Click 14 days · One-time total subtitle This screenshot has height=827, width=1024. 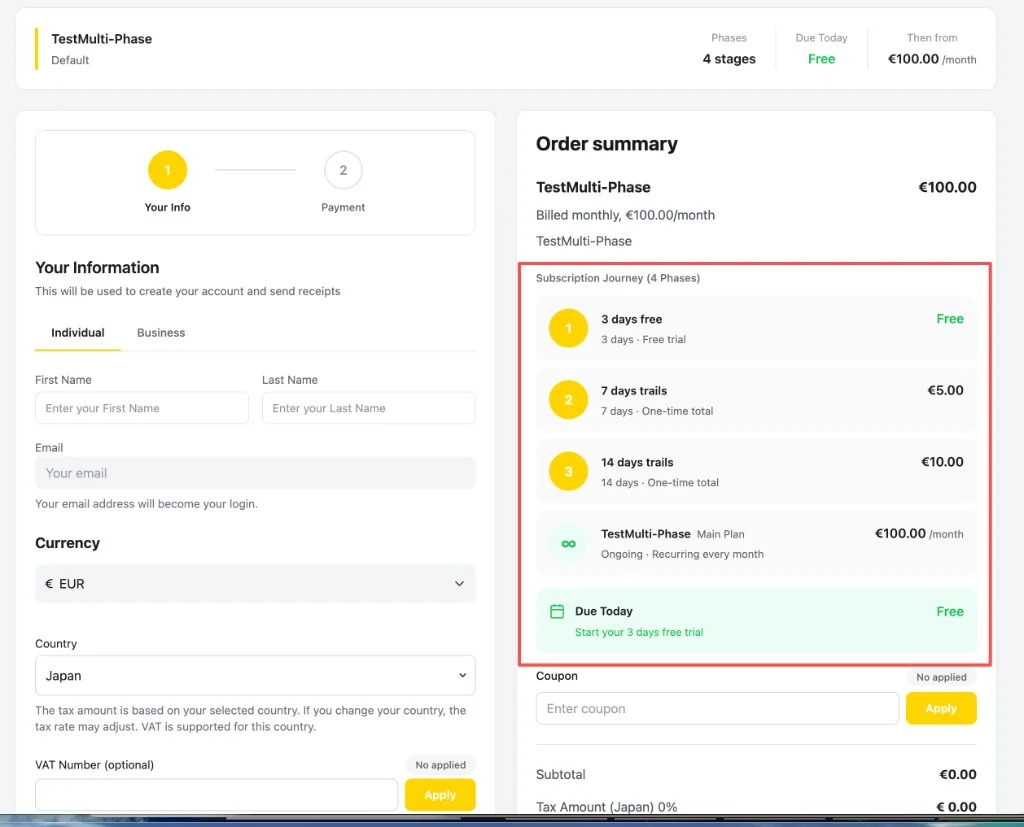pos(660,482)
